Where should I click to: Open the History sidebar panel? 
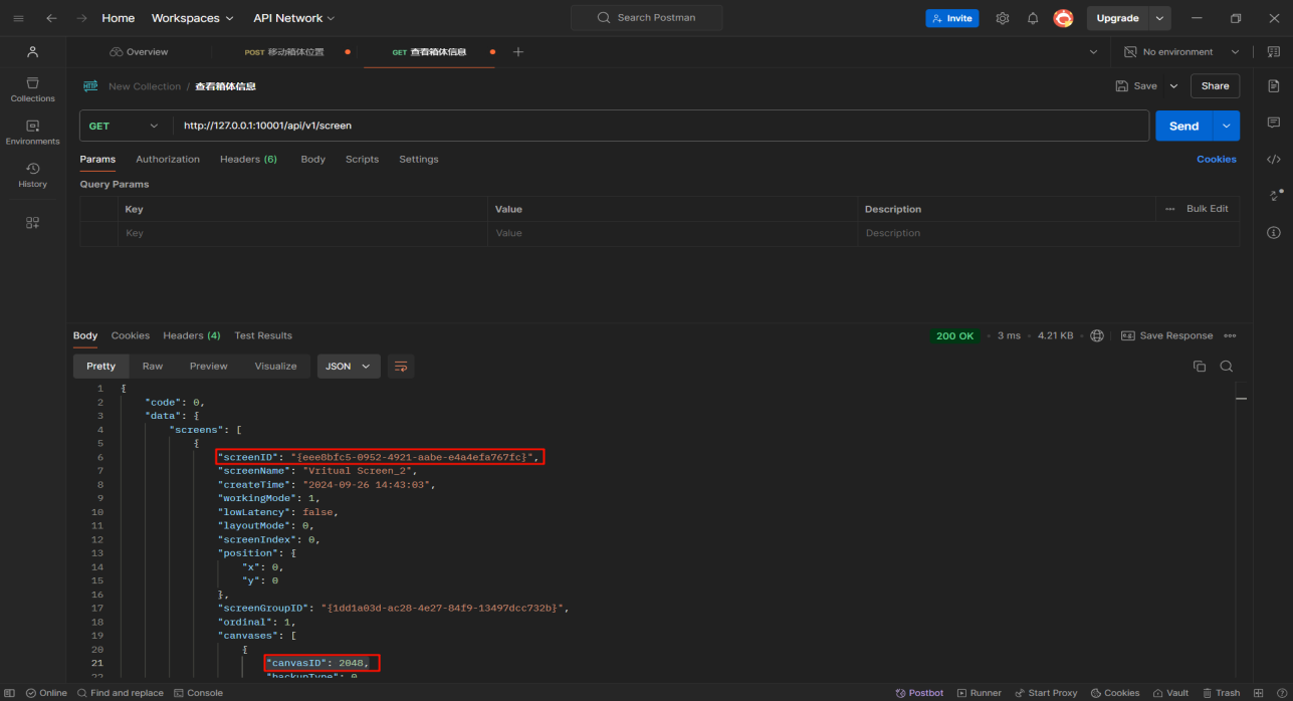[32, 175]
